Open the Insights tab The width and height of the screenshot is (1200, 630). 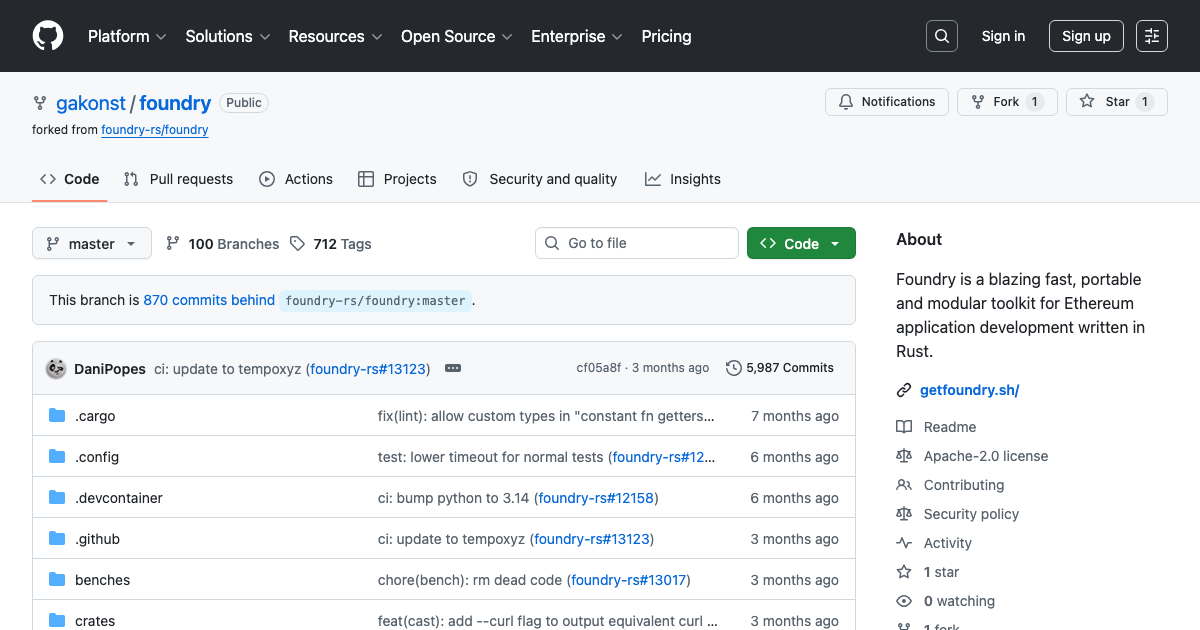coord(683,179)
